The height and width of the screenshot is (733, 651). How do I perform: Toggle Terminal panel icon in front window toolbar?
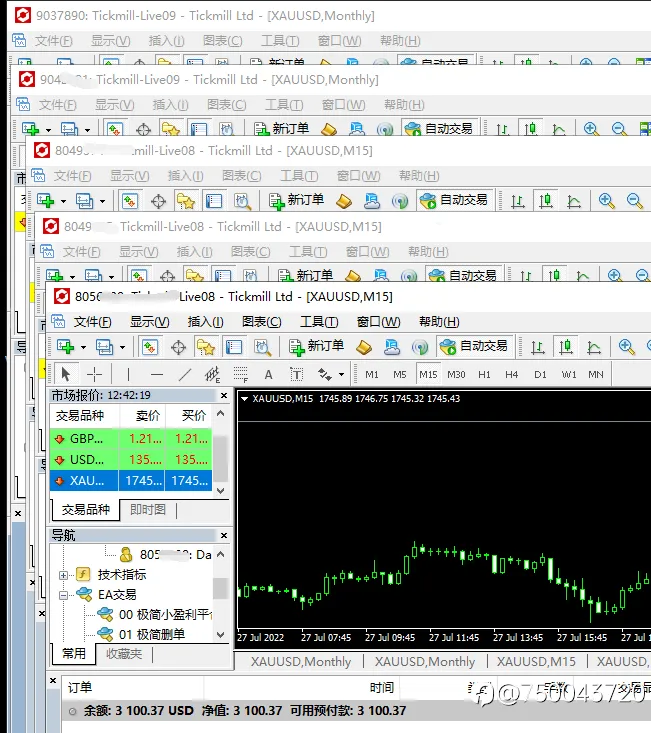(x=234, y=347)
